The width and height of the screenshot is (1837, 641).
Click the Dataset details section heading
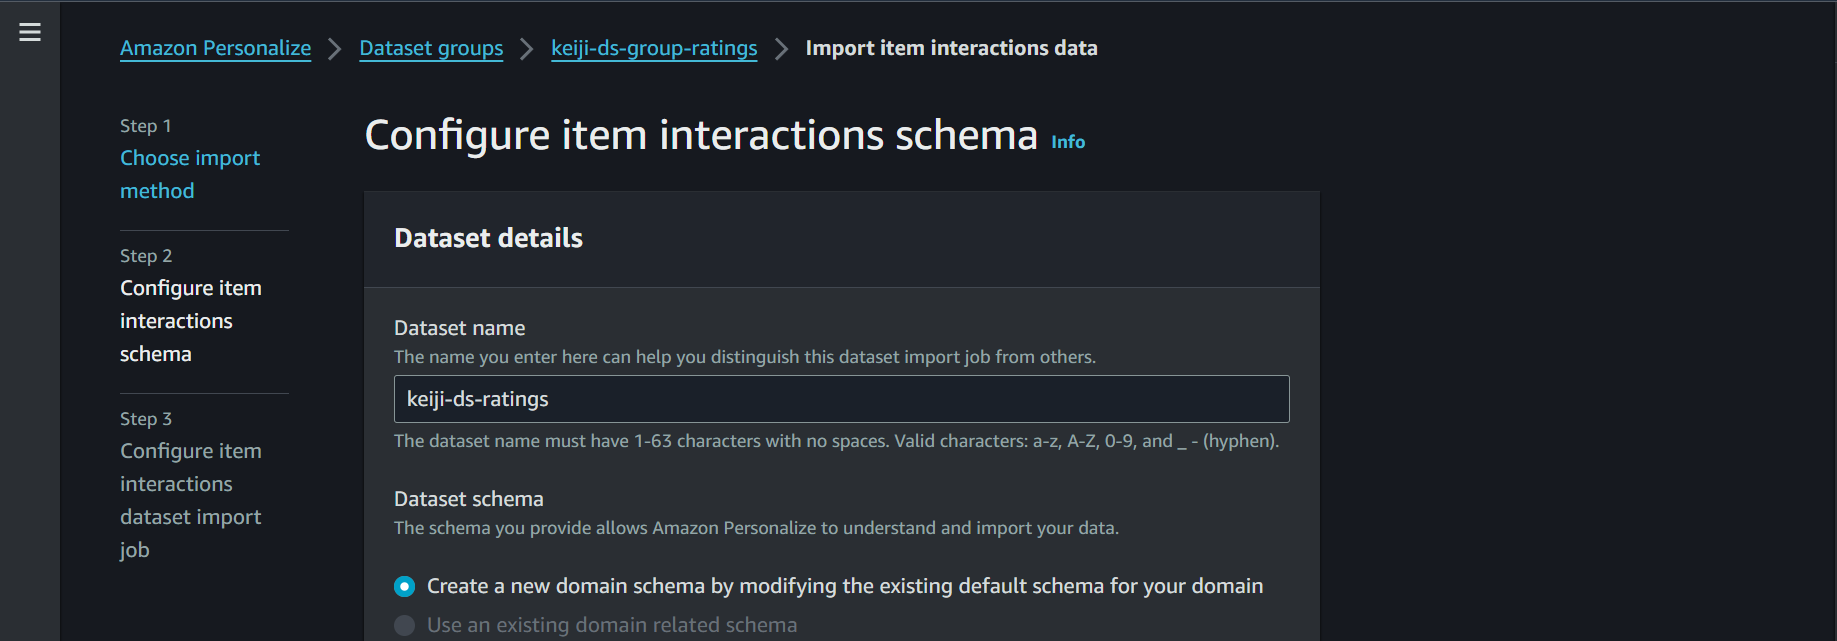click(488, 238)
